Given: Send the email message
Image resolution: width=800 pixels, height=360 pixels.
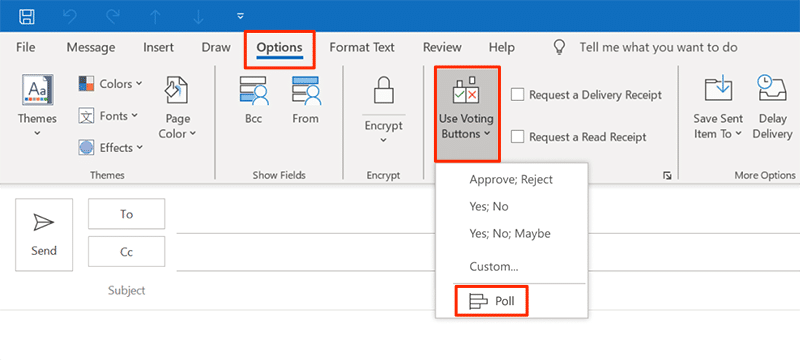Looking at the screenshot, I should [44, 235].
